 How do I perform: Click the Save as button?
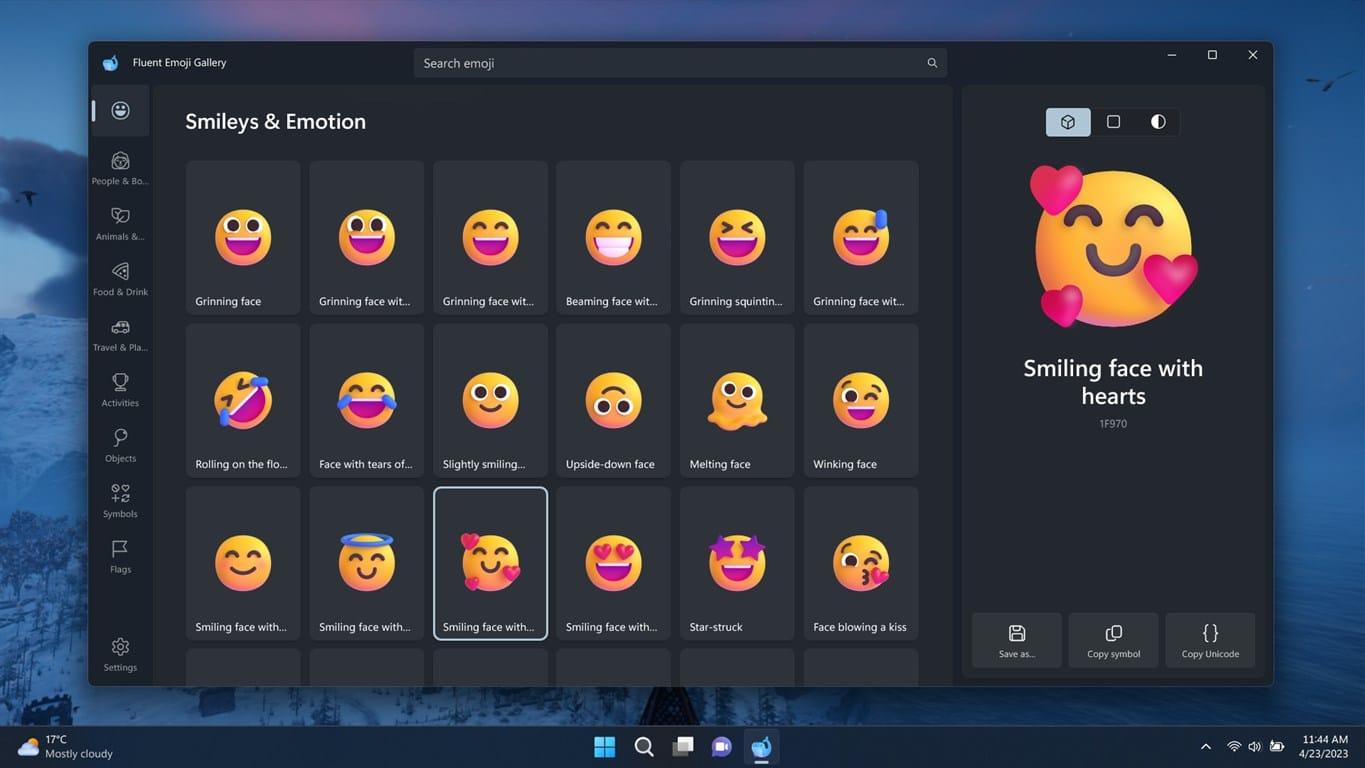(x=1016, y=640)
